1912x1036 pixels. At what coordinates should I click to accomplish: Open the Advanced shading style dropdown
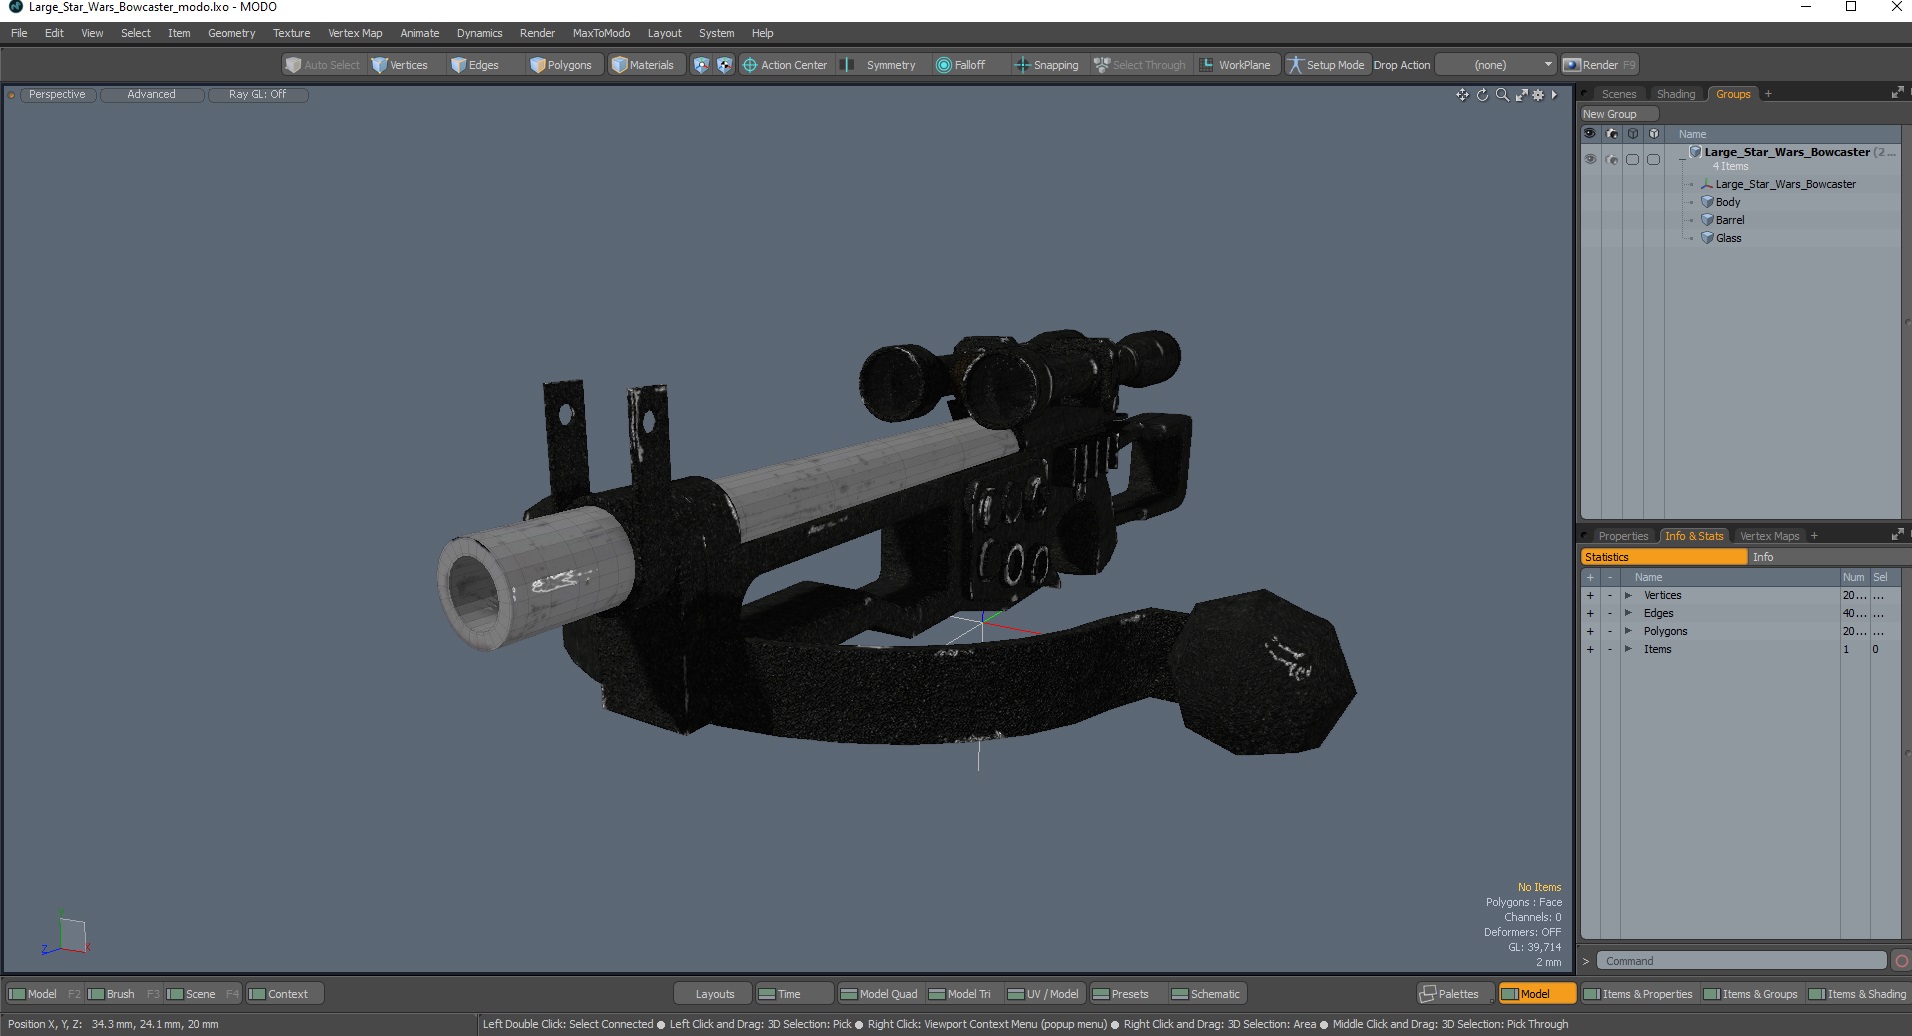point(152,95)
